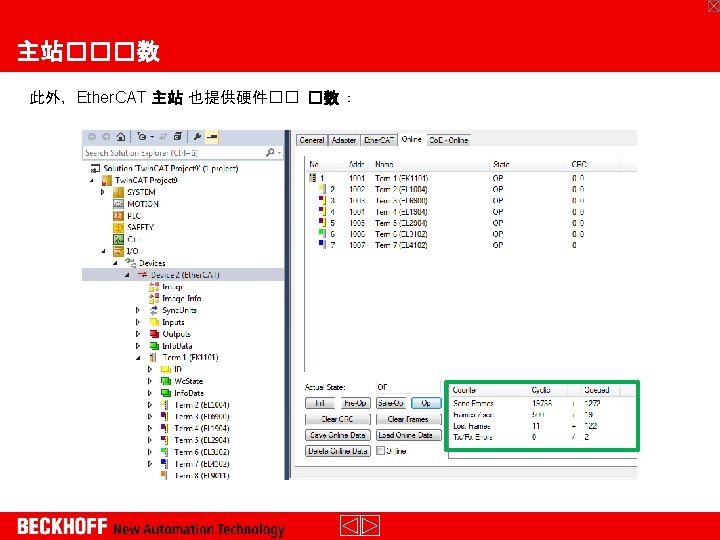Image resolution: width=720 pixels, height=540 pixels.
Task: Click the Clear Frames button
Action: click(x=408, y=419)
